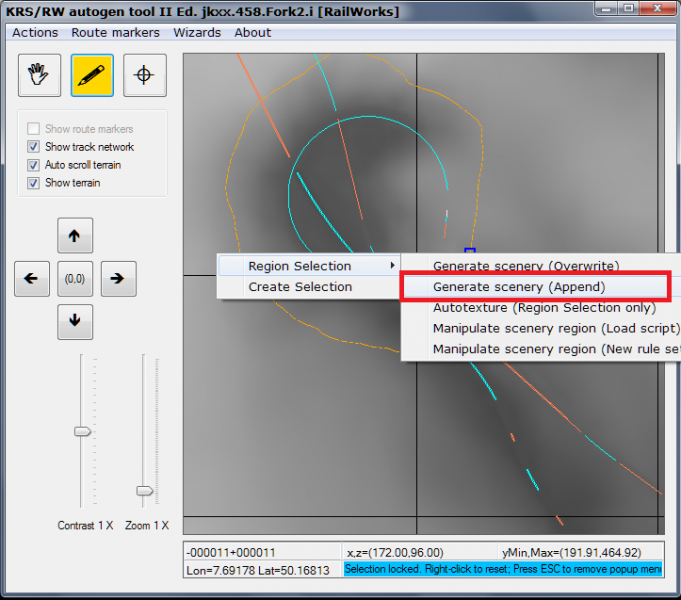The image size is (681, 600).
Task: Open the About menu
Action: point(253,33)
